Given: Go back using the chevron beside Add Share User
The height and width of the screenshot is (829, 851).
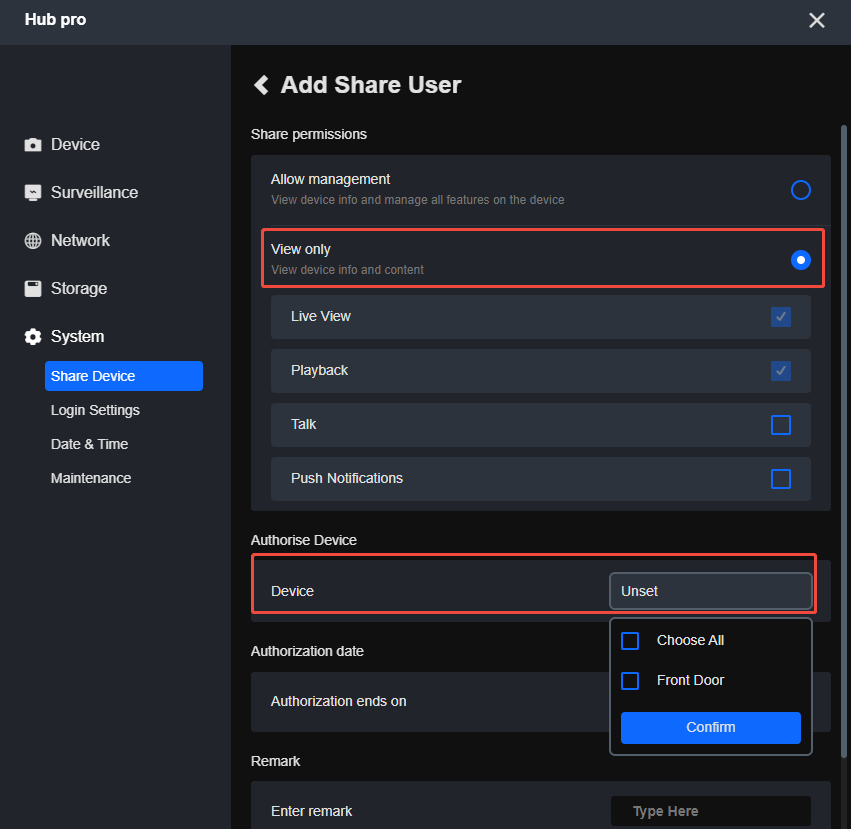Looking at the screenshot, I should coord(261,85).
